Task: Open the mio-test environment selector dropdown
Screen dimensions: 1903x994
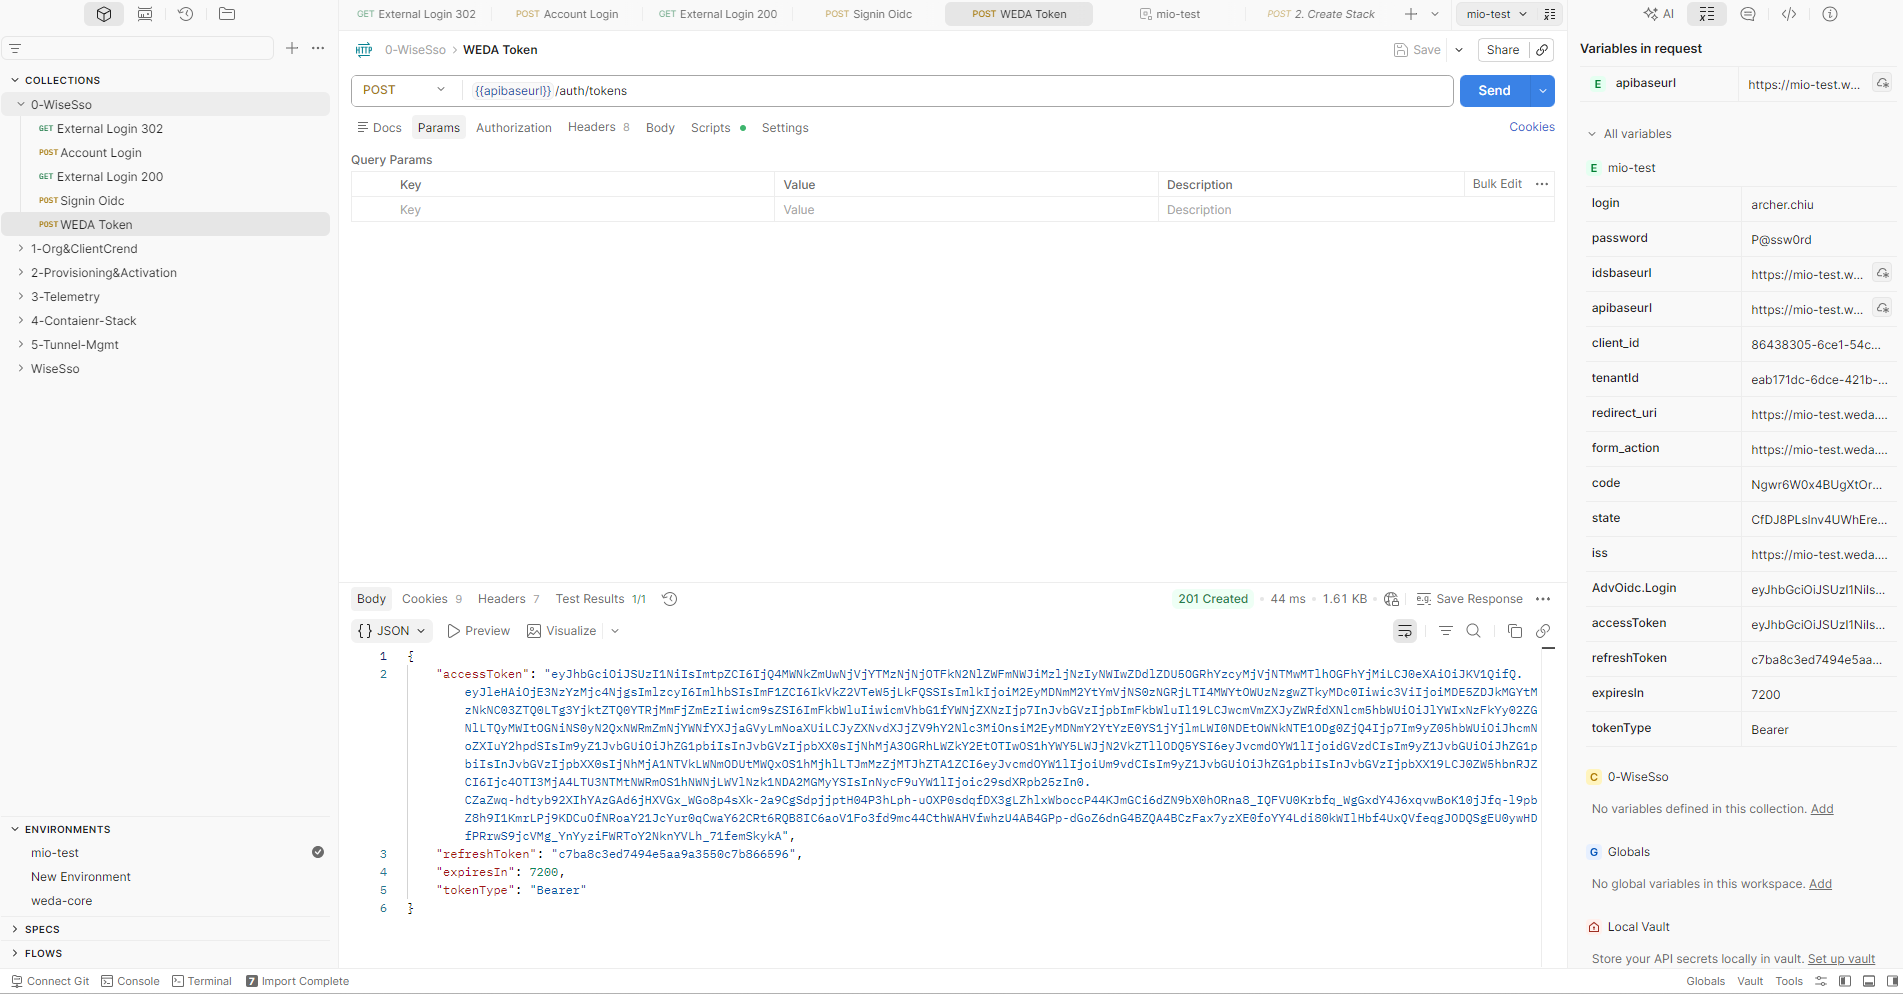Action: click(x=1496, y=14)
